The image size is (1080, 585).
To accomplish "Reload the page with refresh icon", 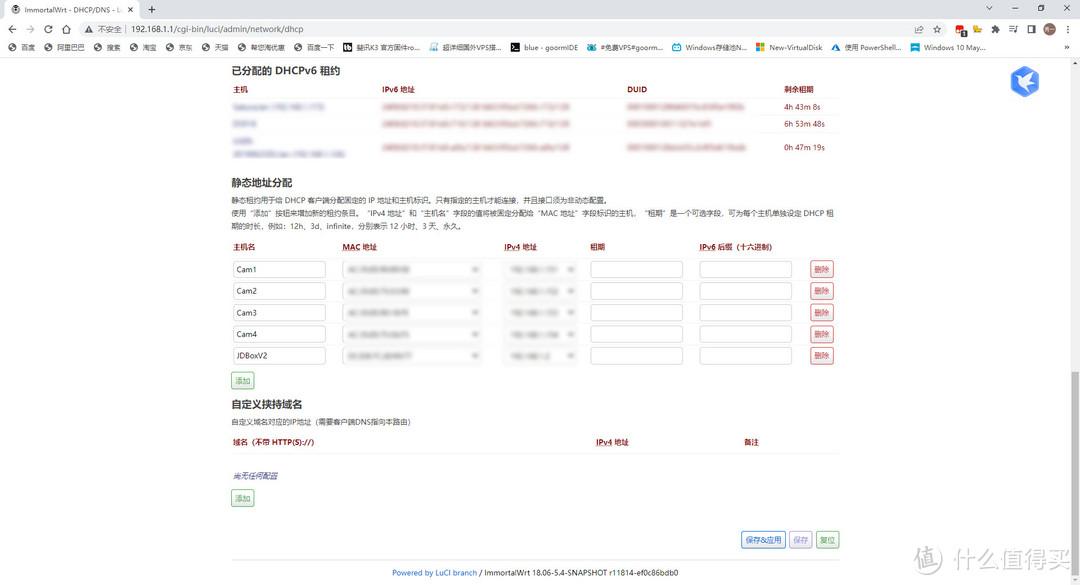I will pyautogui.click(x=48, y=29).
